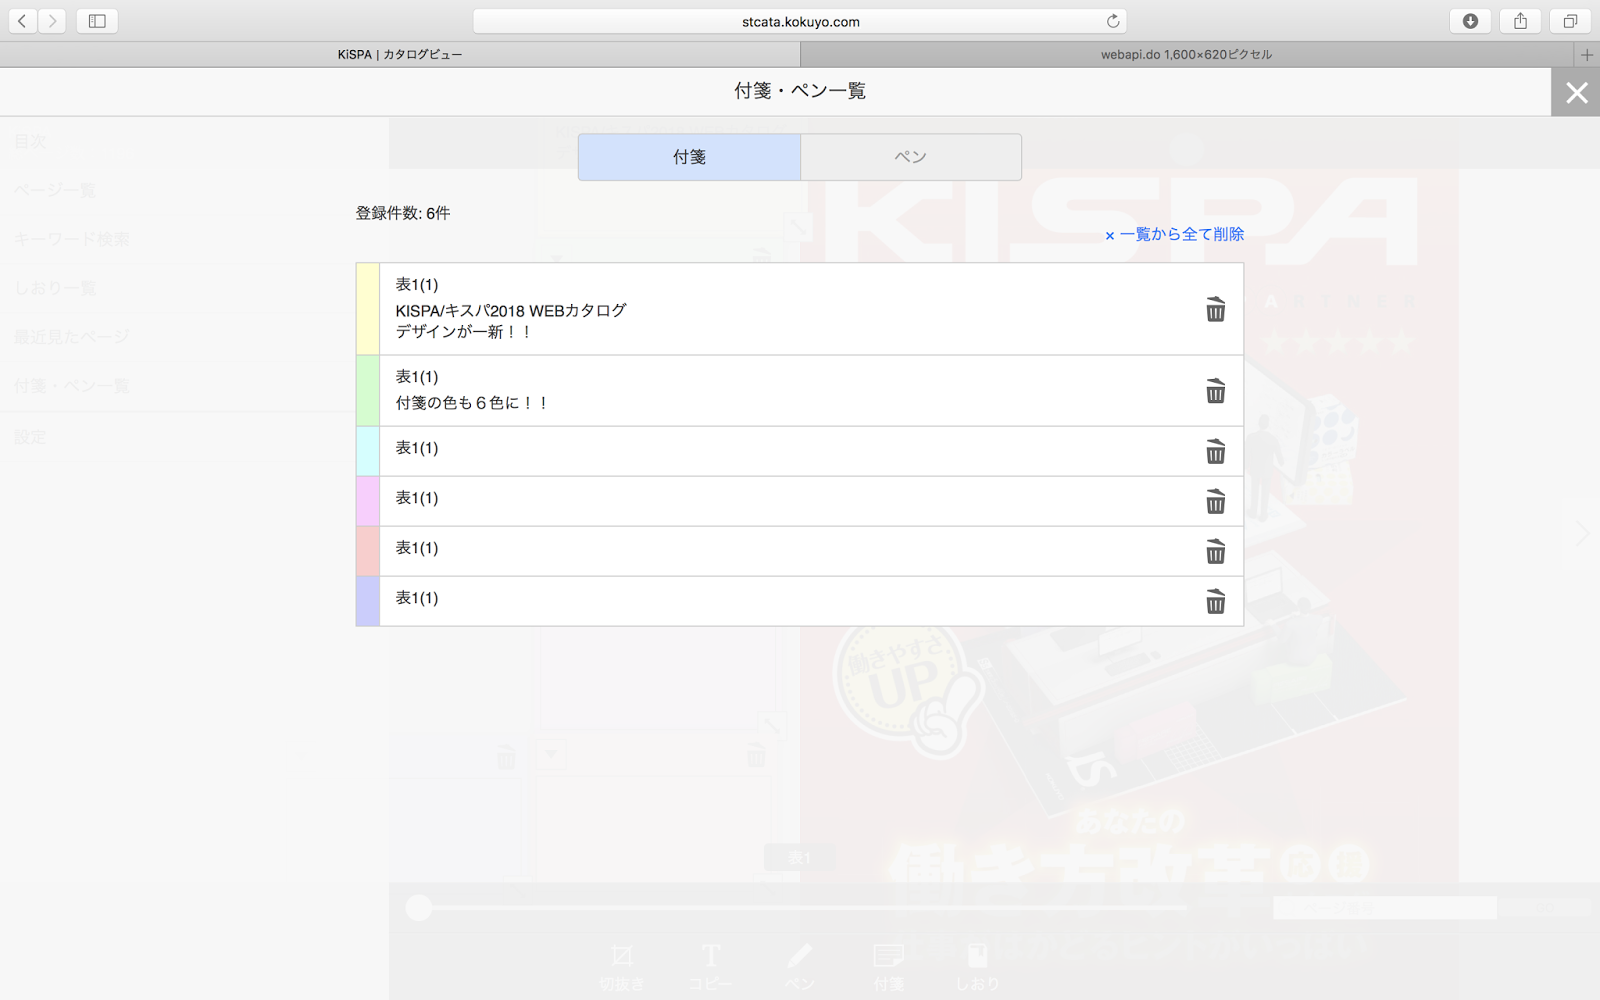Screen dimensions: 1600x1000
Task: Click the trash icon on the purple note row
Action: 1215,602
